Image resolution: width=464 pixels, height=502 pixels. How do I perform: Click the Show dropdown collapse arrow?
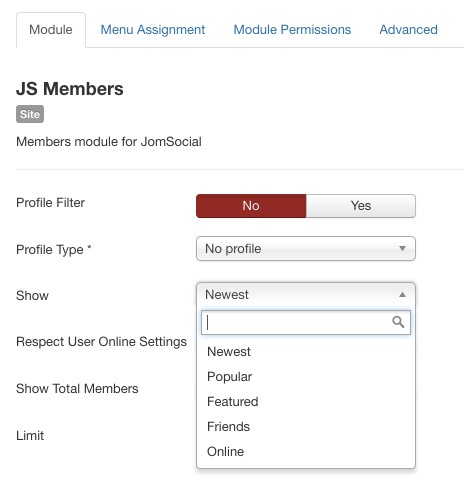(402, 295)
